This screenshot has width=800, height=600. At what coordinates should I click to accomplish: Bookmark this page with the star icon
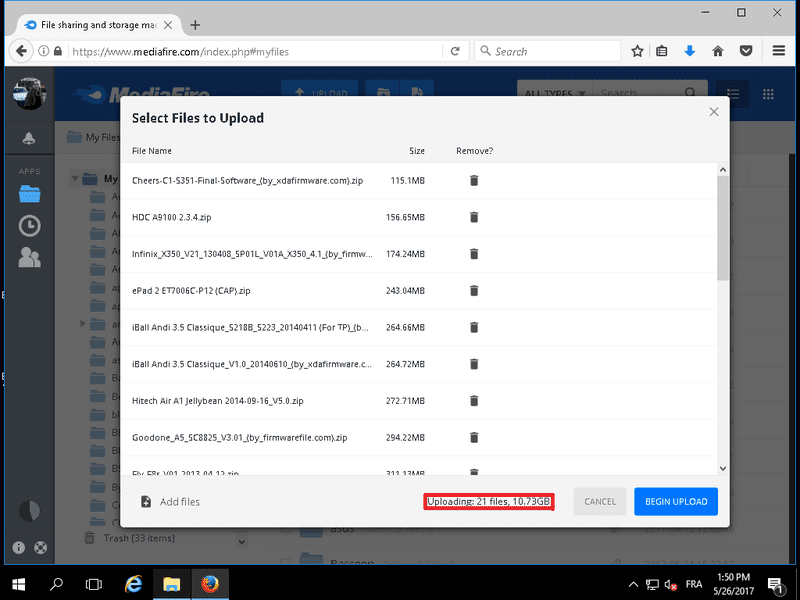click(x=637, y=51)
